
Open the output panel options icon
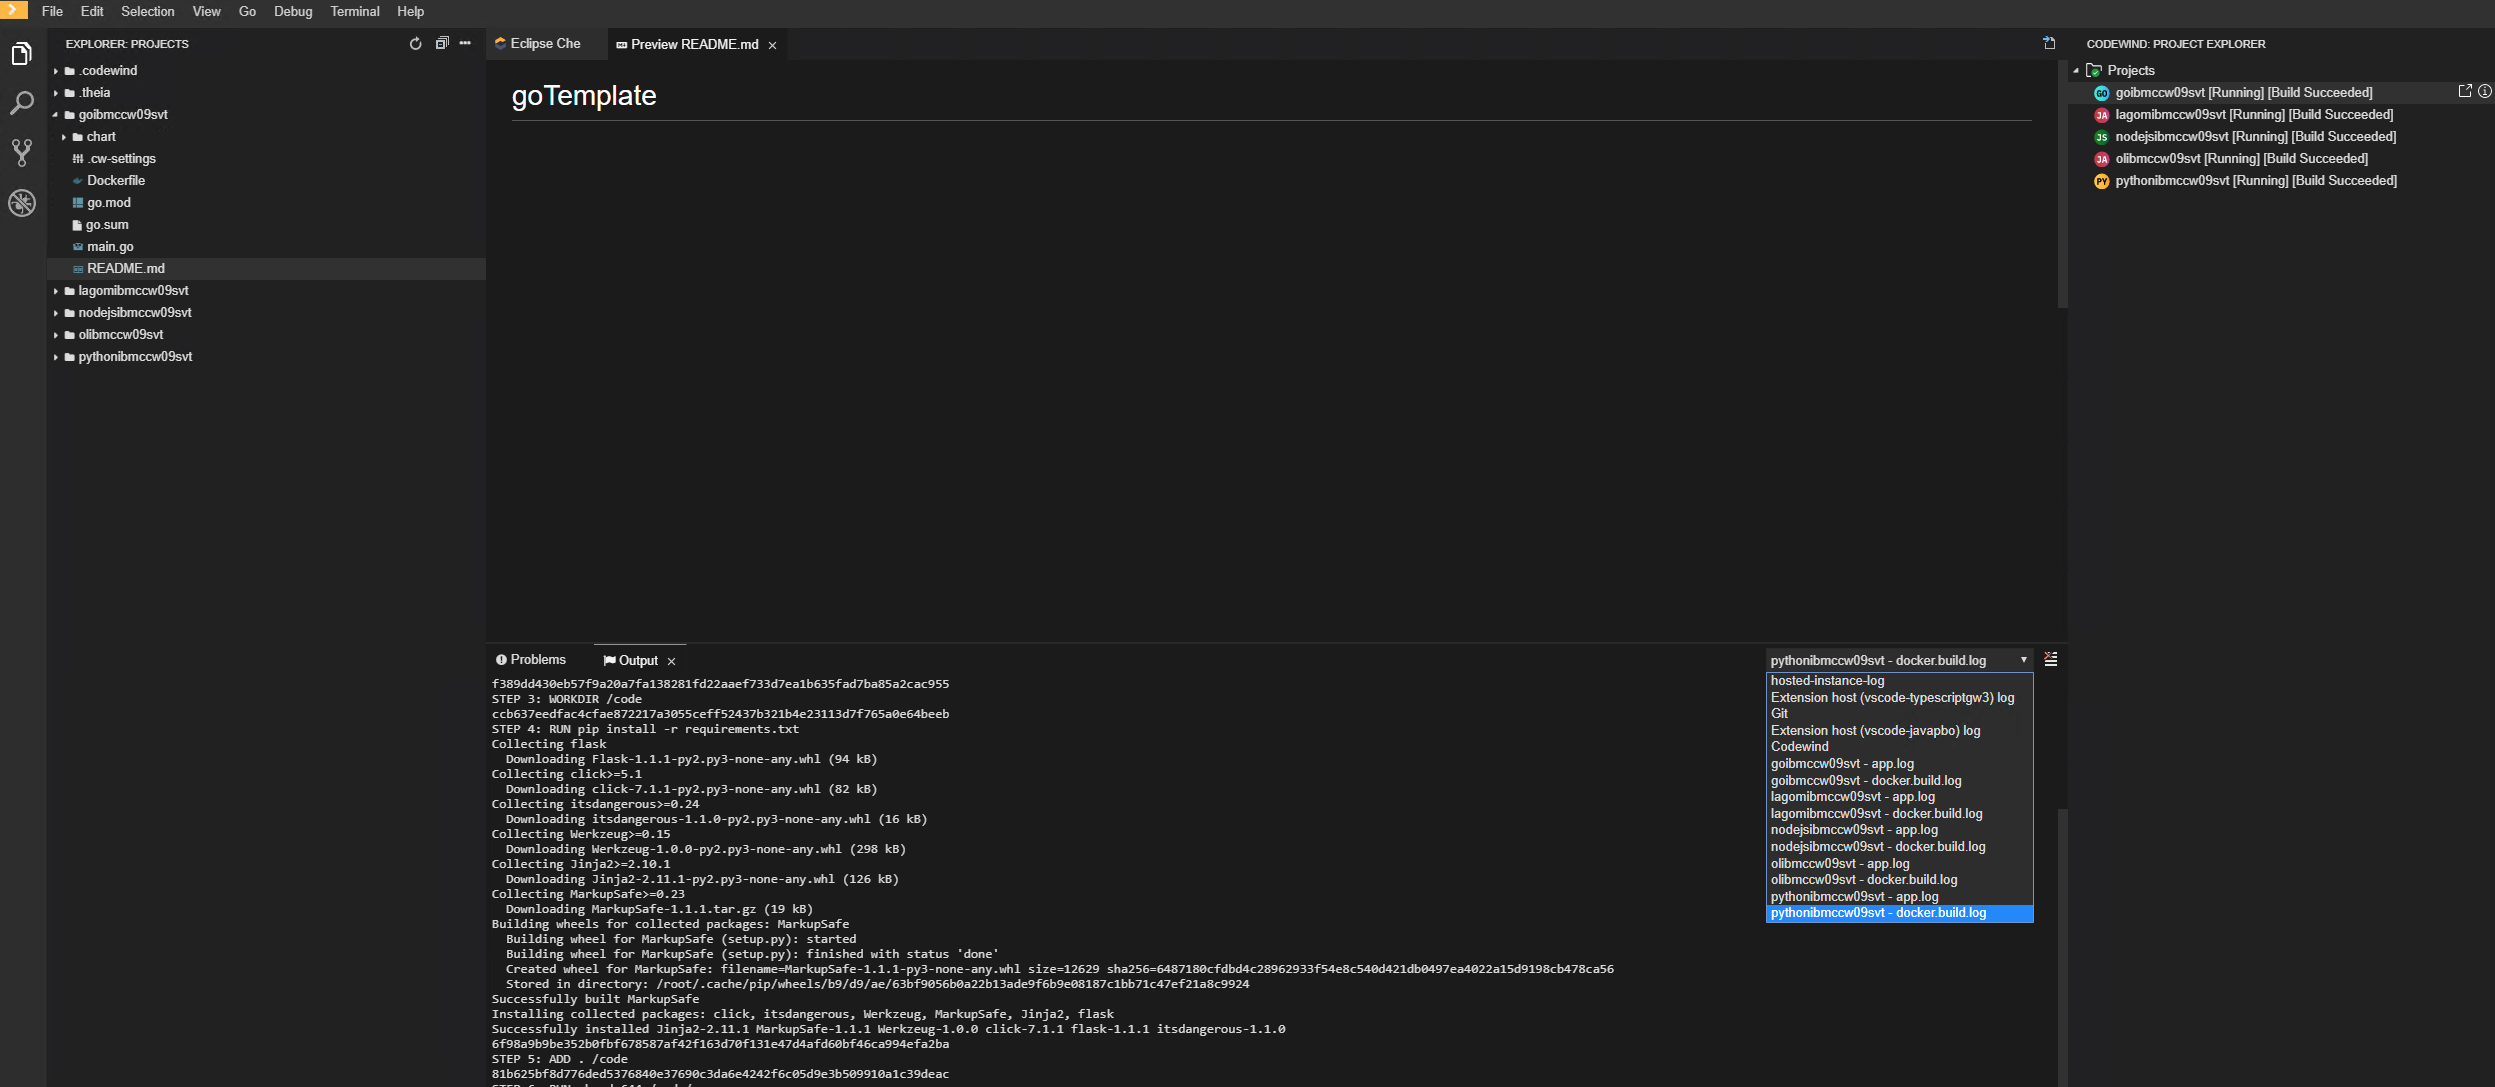click(2050, 660)
